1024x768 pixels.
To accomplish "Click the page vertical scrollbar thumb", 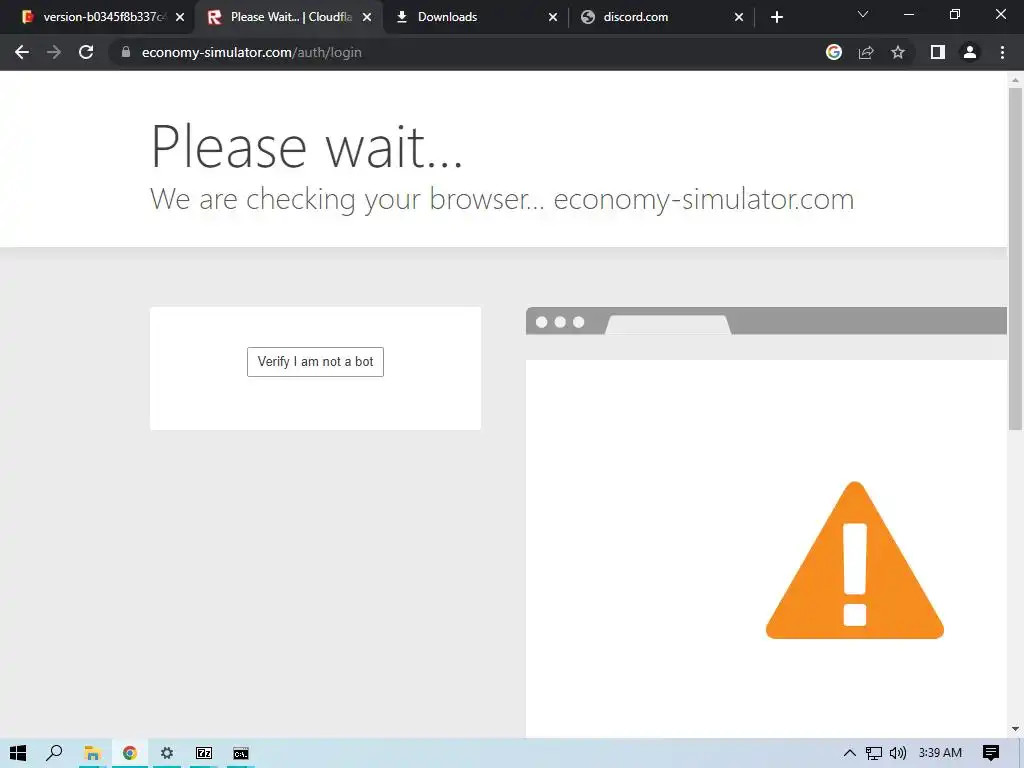I will coord(1015,259).
